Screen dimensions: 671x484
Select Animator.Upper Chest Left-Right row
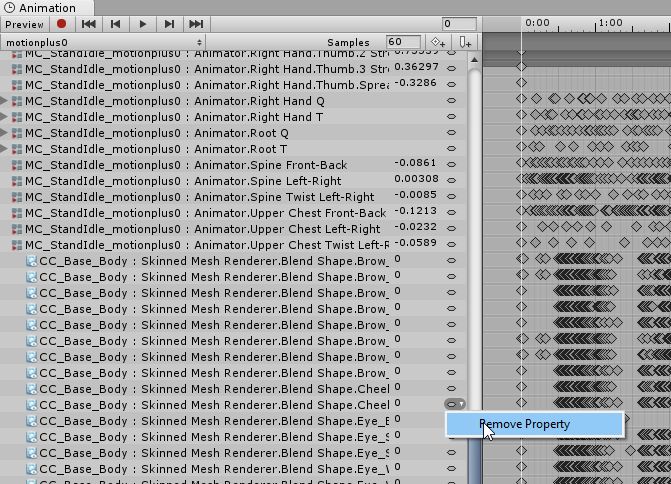pos(233,229)
